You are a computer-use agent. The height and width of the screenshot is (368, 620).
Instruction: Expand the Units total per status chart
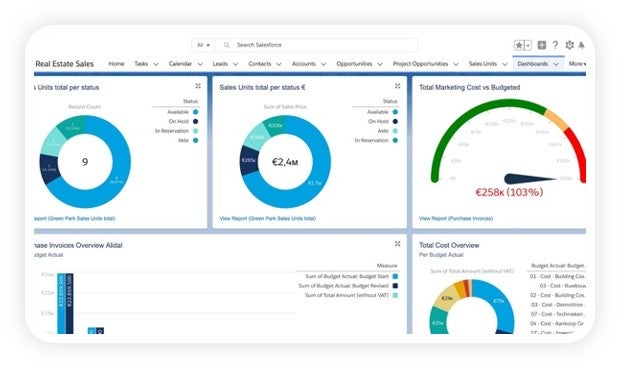tap(198, 86)
